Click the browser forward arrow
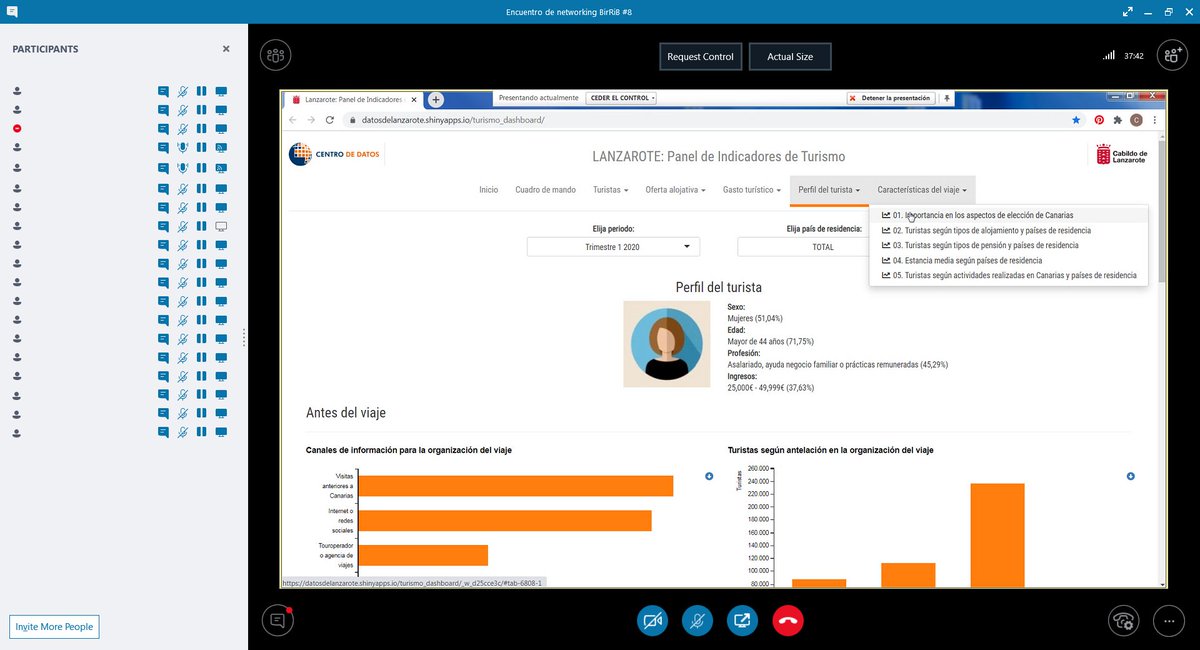Viewport: 1200px width, 650px height. click(311, 119)
